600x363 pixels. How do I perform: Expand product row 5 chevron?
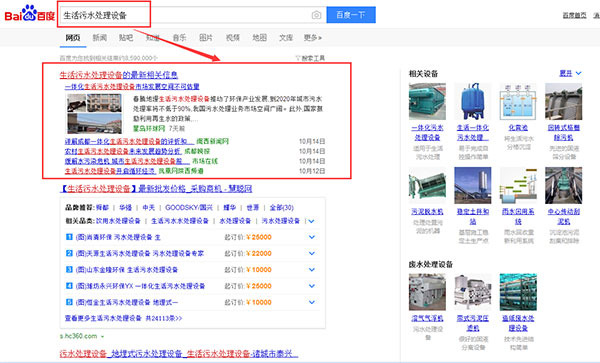(312, 302)
